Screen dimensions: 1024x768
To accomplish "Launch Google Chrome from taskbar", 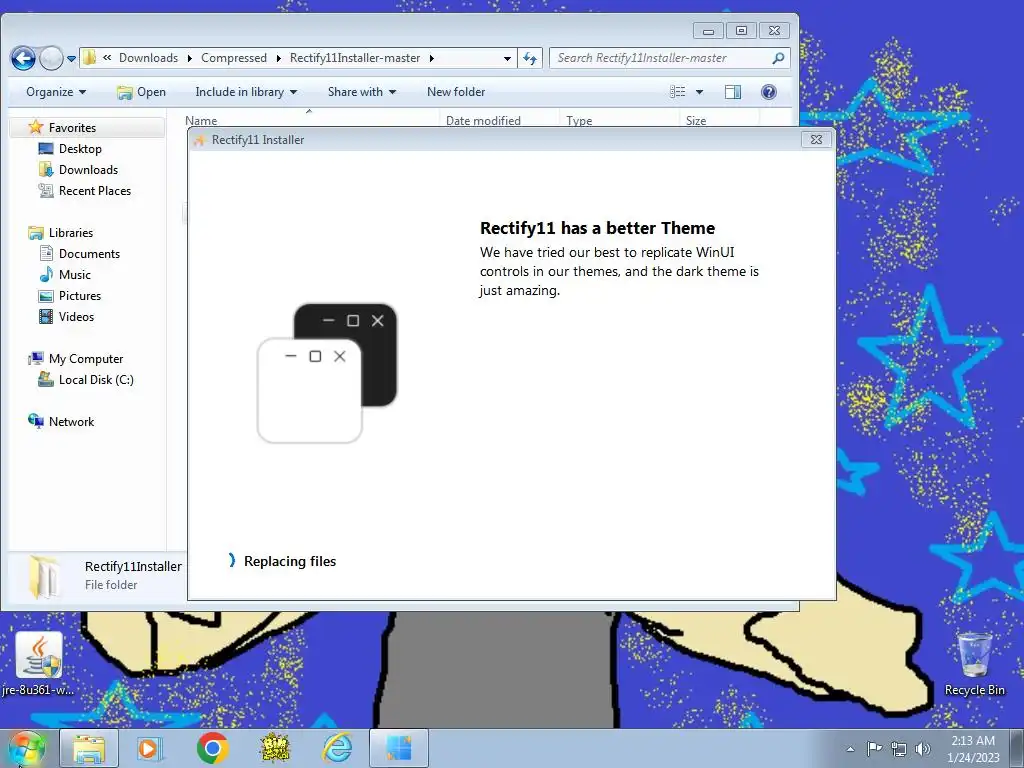I will [x=212, y=748].
